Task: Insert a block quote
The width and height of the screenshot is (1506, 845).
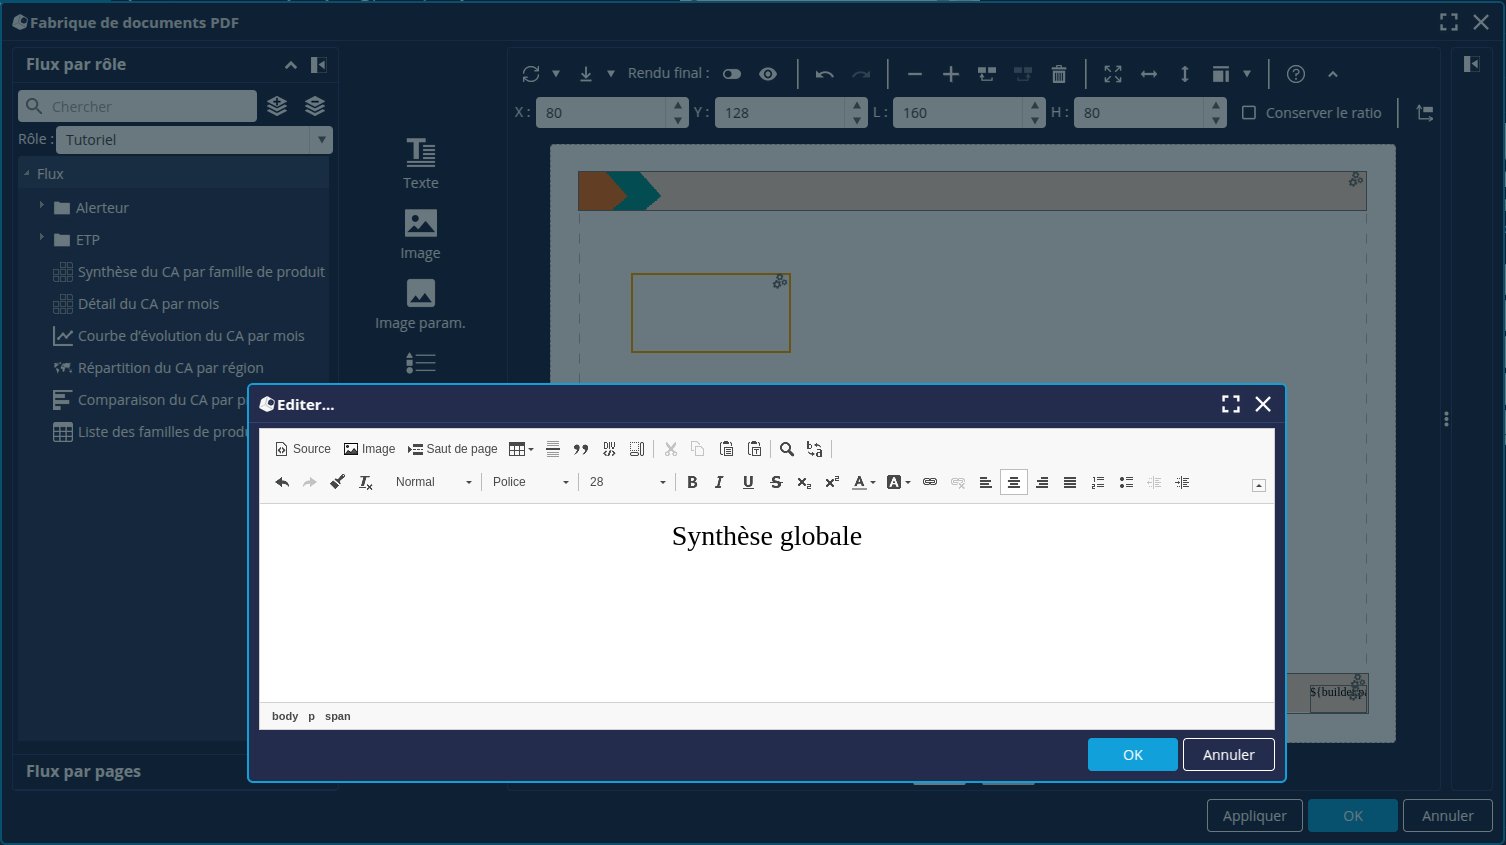Action: [x=581, y=449]
